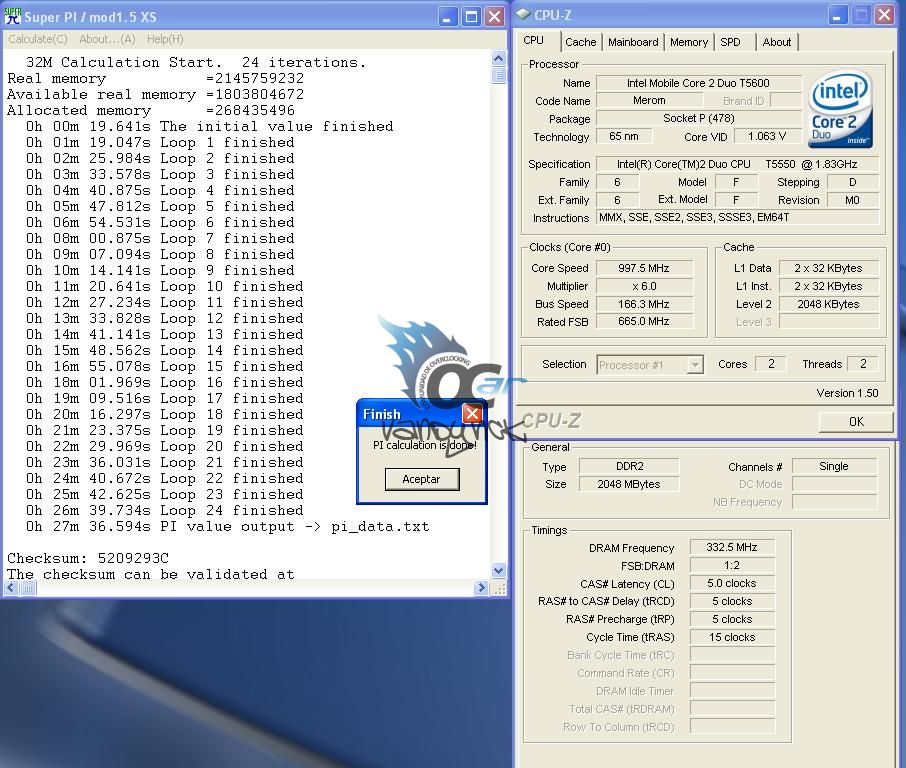Click the Super PI vertical scrollbar thumb

click(499, 75)
